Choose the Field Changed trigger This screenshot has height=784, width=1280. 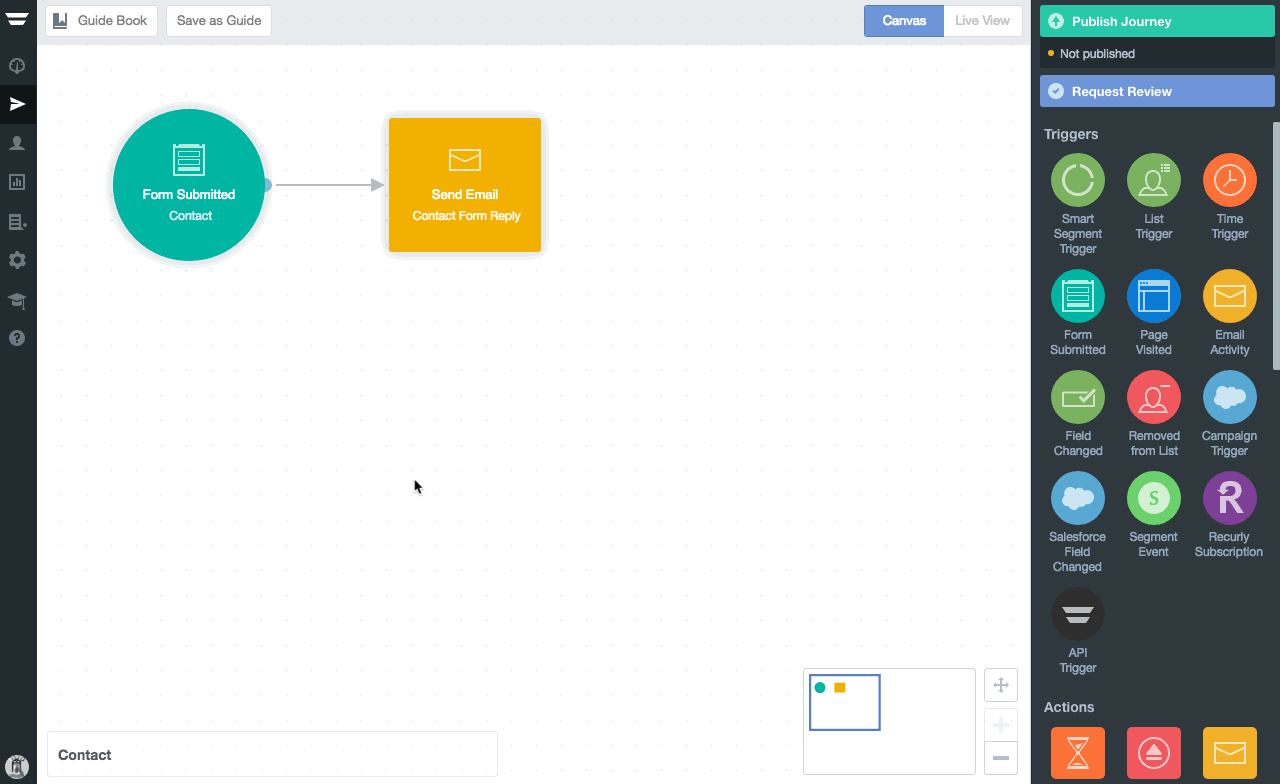point(1077,397)
